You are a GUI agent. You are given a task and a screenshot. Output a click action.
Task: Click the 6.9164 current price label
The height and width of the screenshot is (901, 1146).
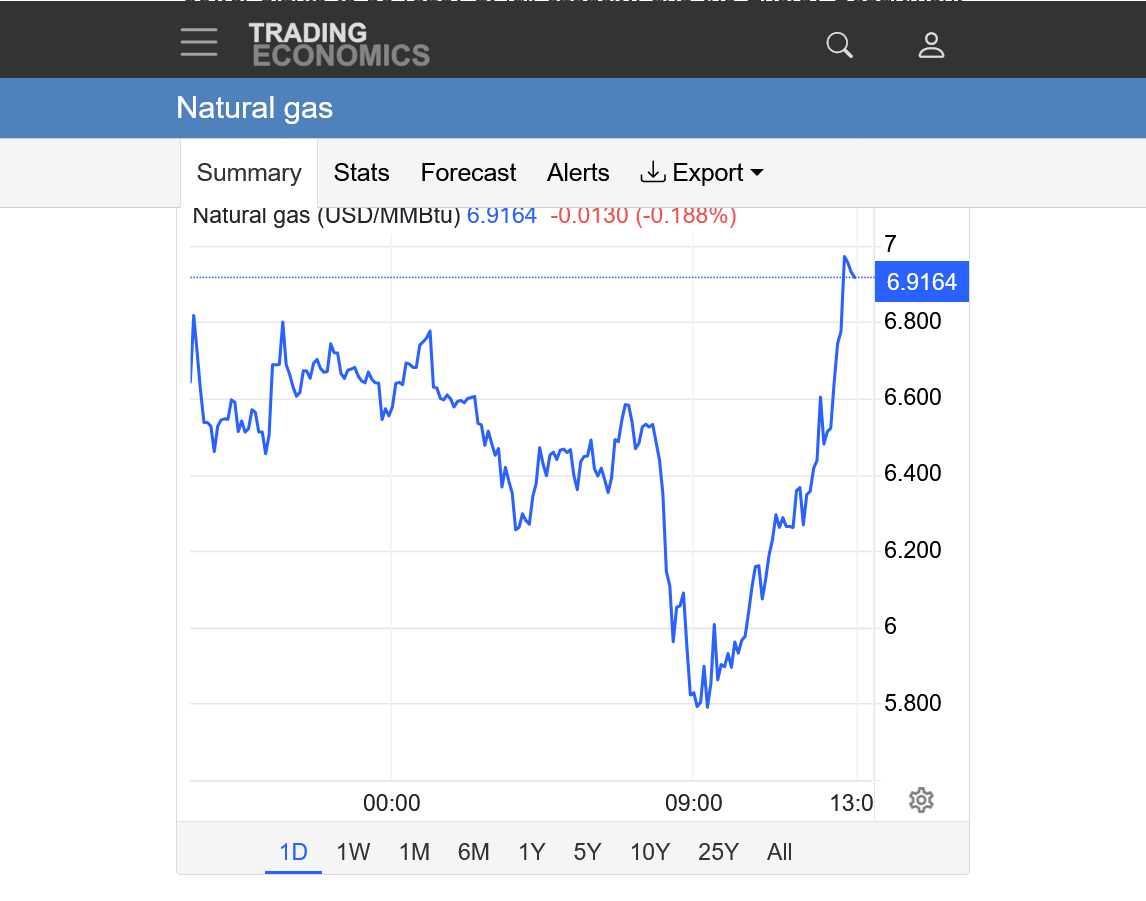click(921, 282)
